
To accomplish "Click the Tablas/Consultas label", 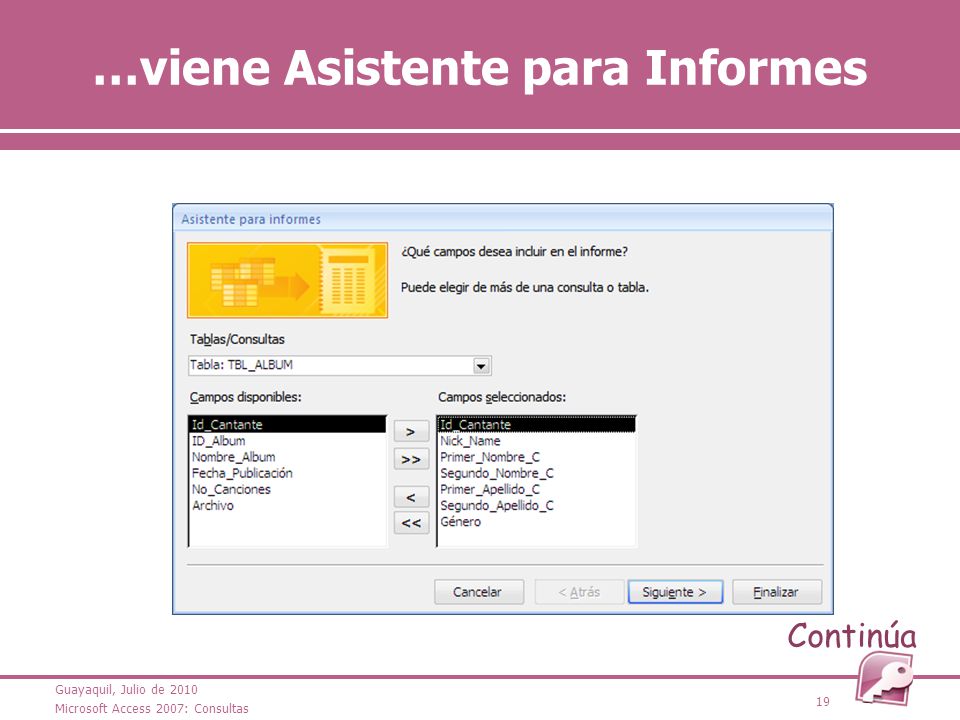I will point(237,339).
